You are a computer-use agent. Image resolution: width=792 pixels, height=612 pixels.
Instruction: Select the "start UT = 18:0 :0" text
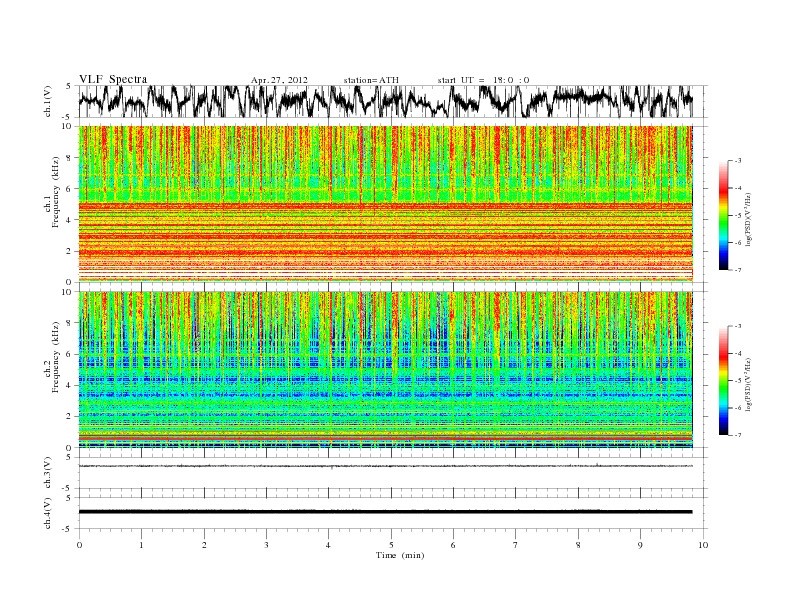coord(483,80)
